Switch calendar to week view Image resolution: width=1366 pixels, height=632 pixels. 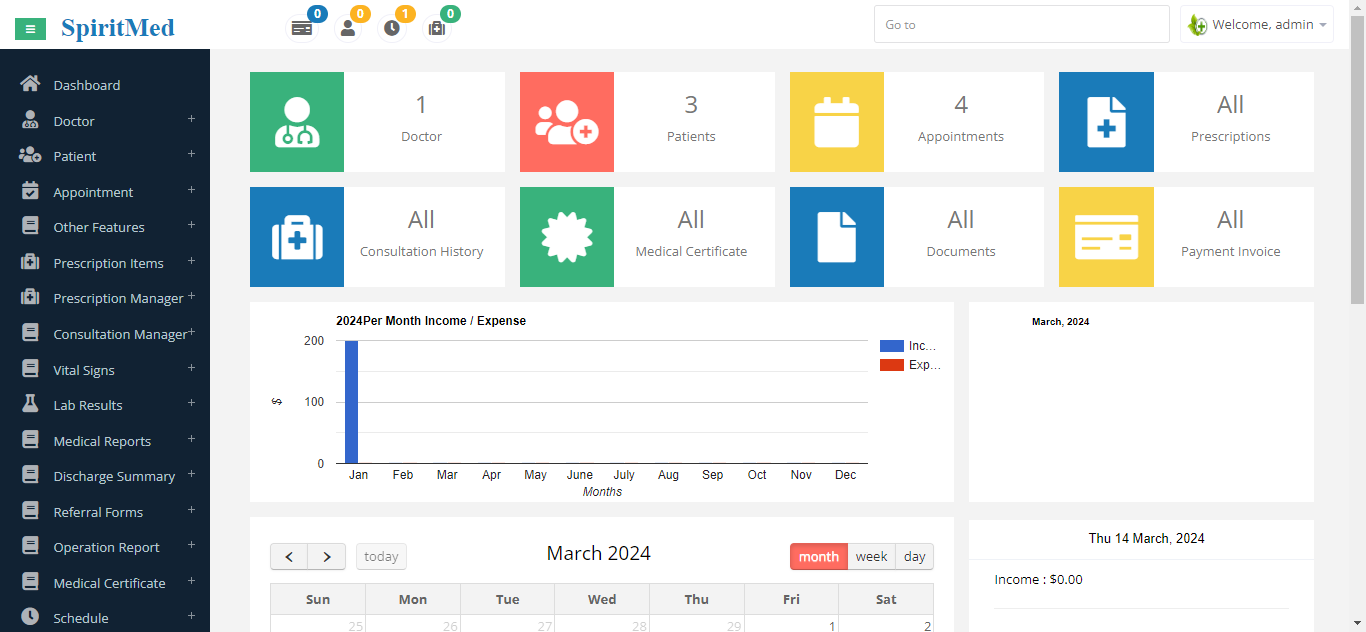(x=871, y=557)
